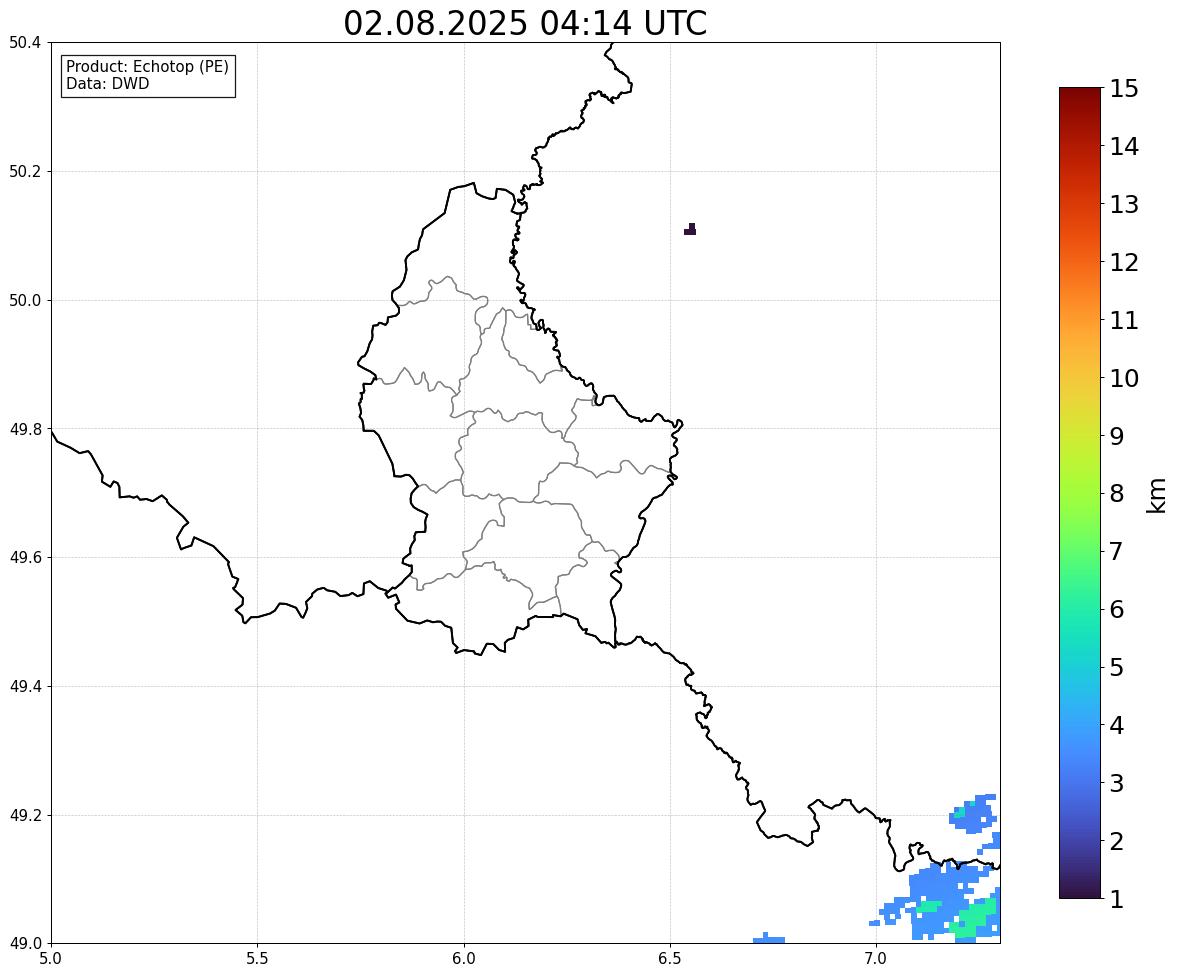Click longitude axis label 7.0
The image size is (1178, 976).
pos(877,959)
